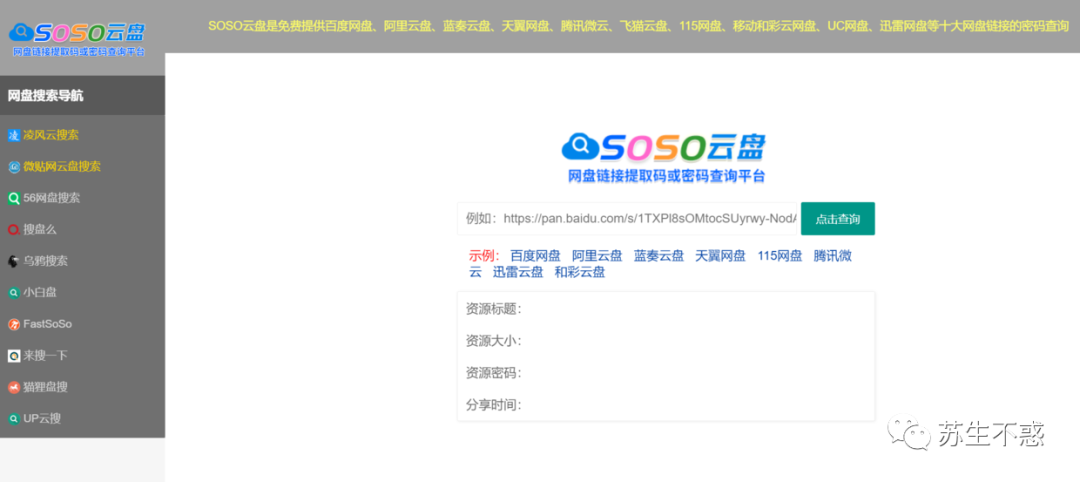Viewport: 1080px width, 482px height.
Task: Open 搜盘么 link
Action: [40, 230]
